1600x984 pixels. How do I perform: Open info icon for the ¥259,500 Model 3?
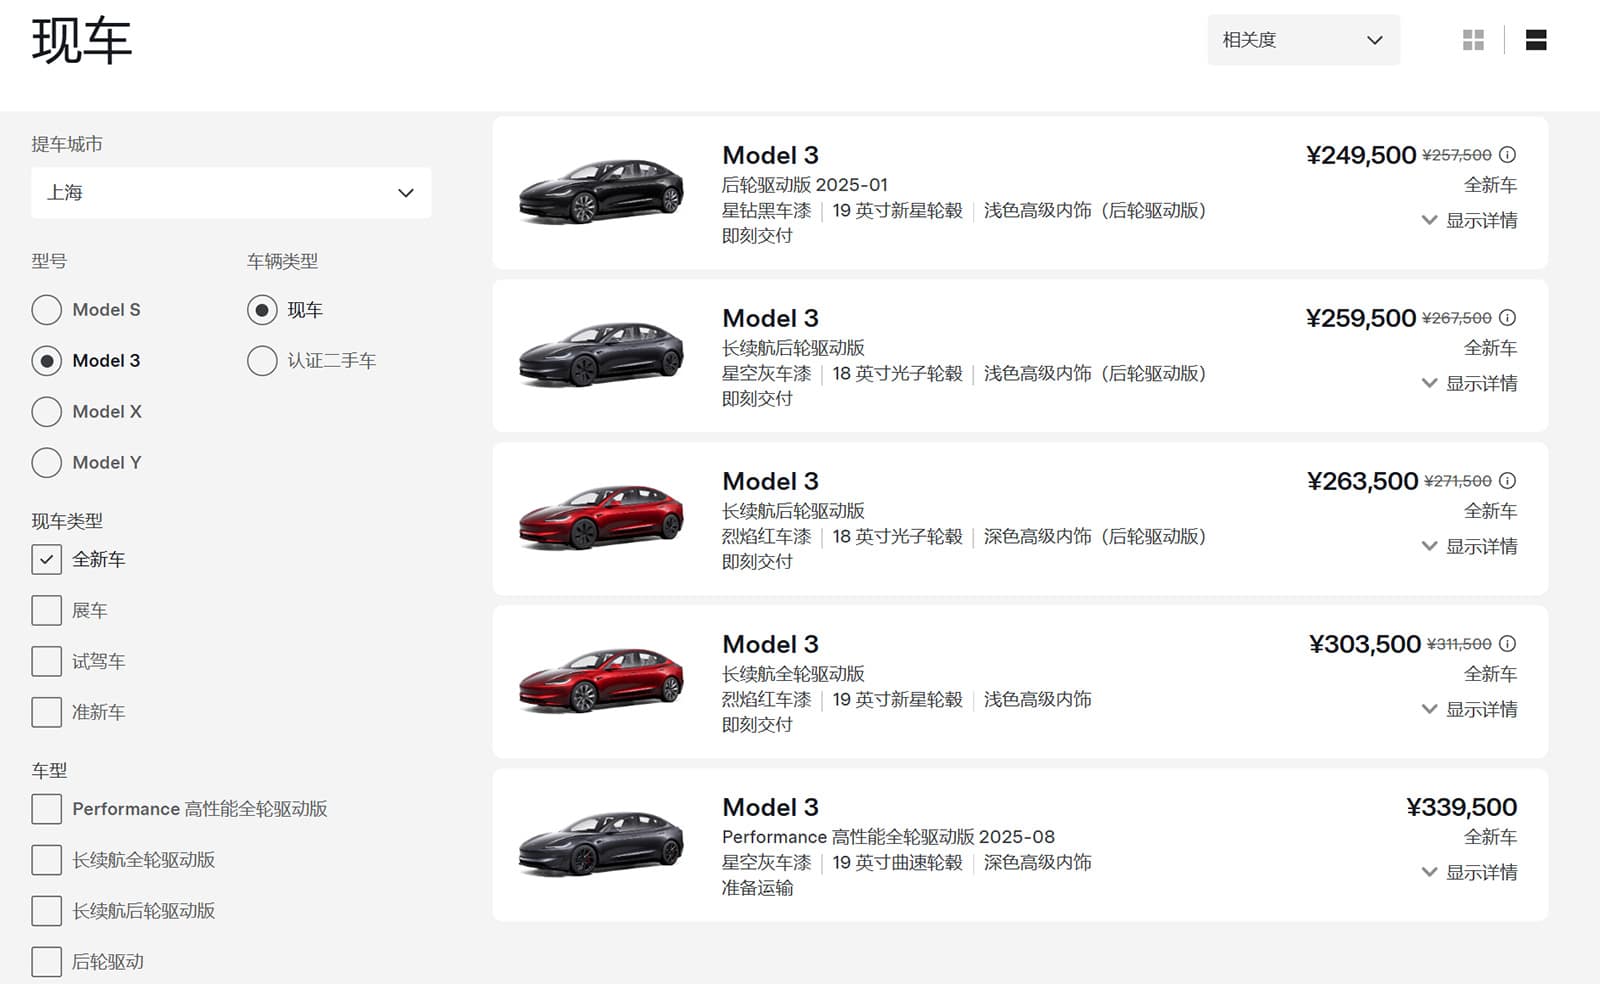[1507, 318]
